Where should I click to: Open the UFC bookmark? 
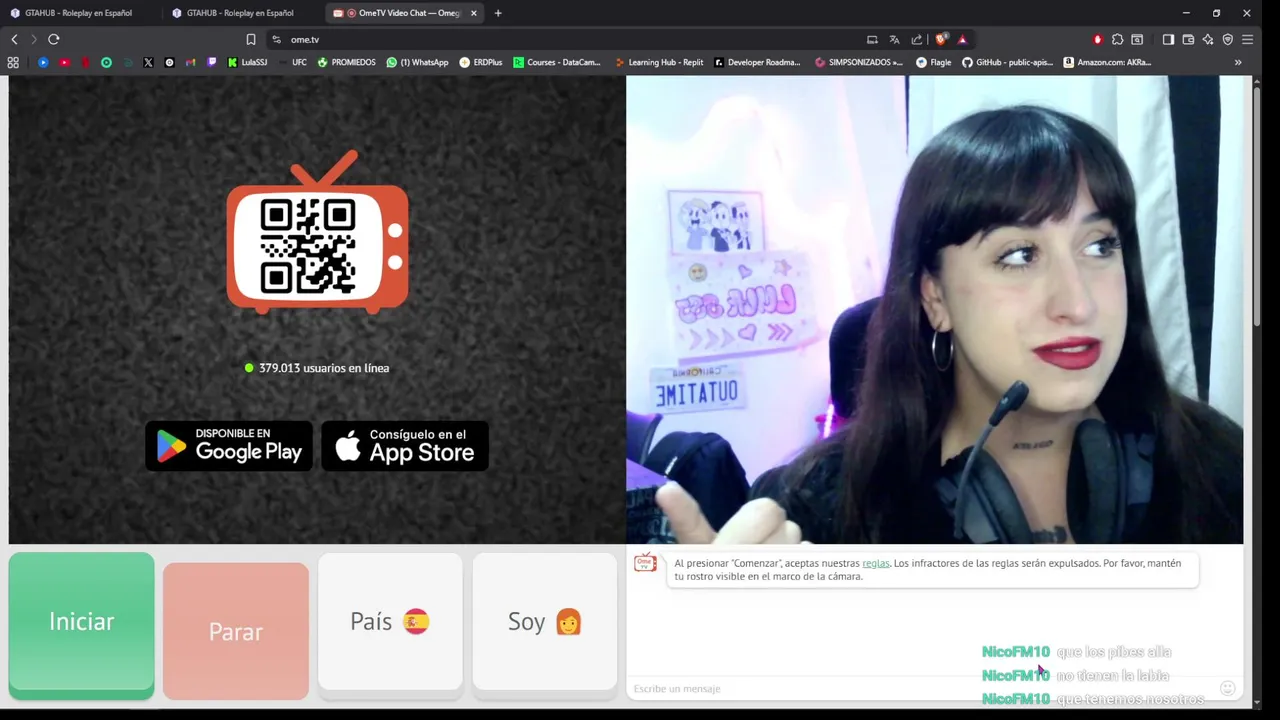pos(292,62)
